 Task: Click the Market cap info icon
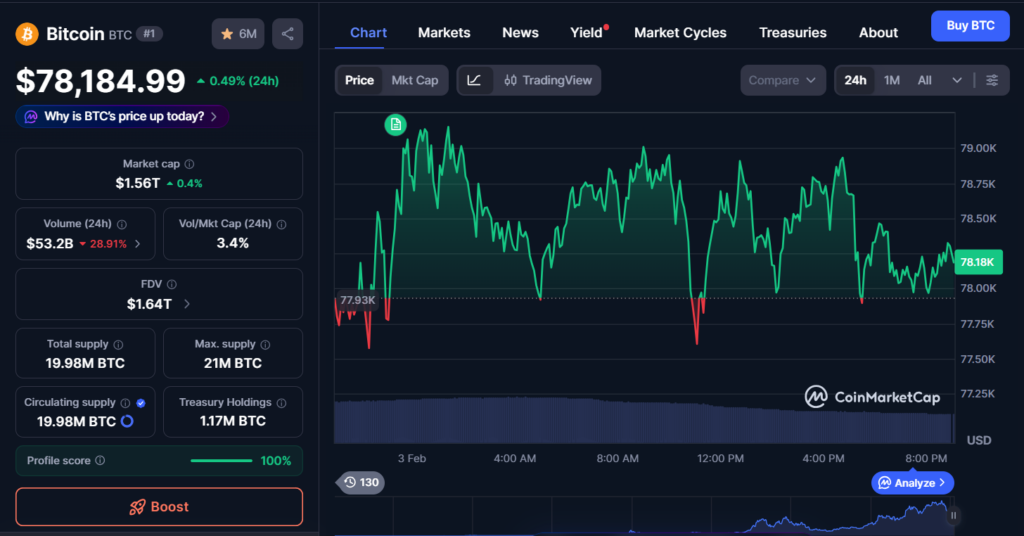190,164
